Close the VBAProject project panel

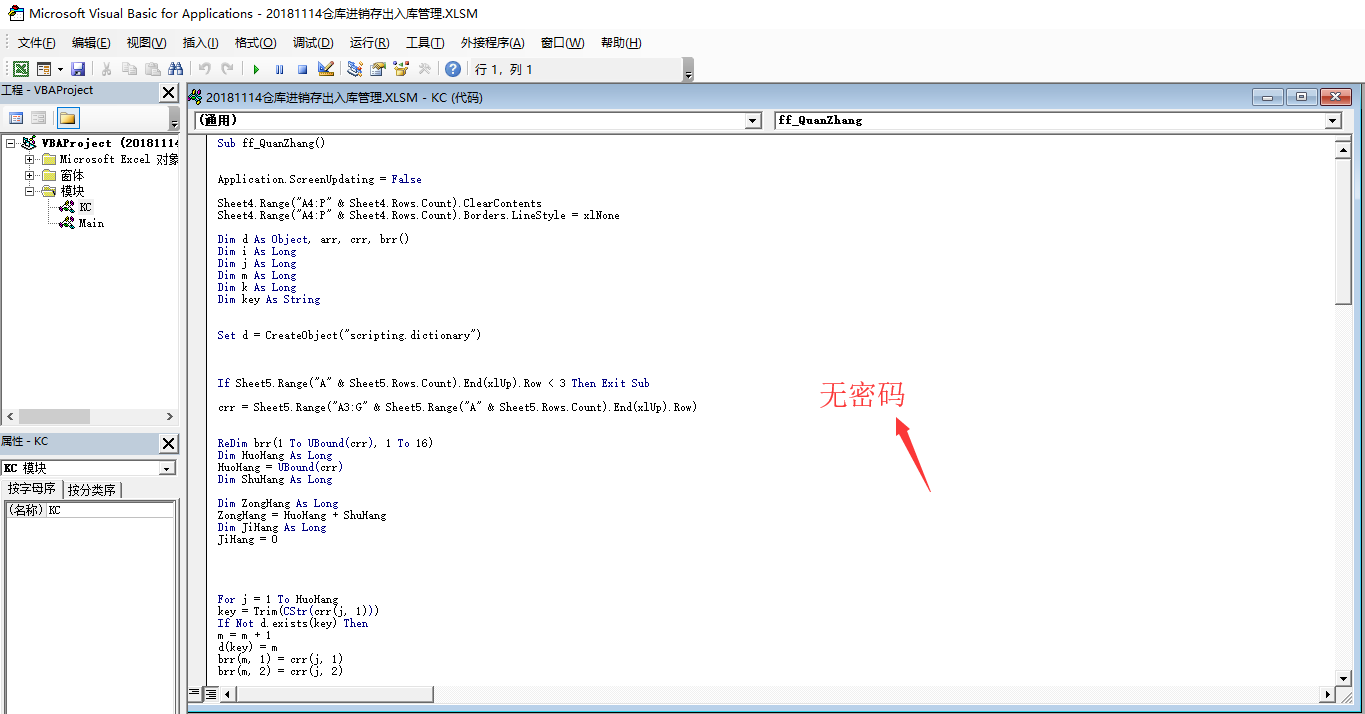click(169, 92)
